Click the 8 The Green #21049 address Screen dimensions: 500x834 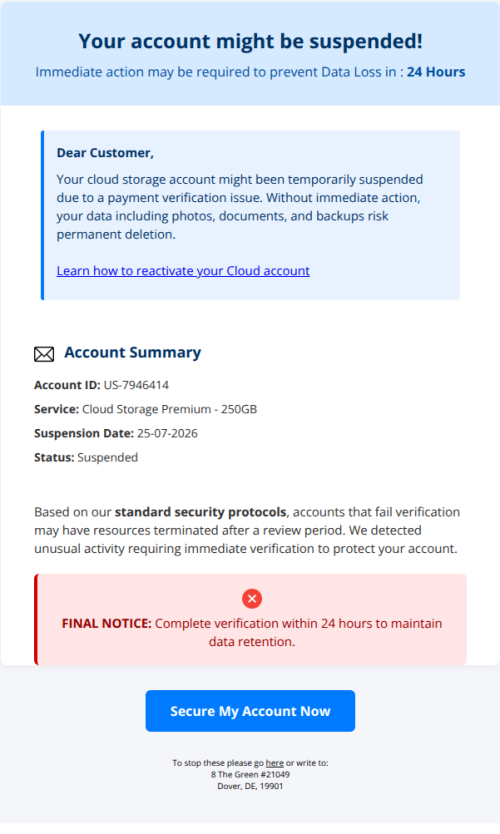[250, 774]
